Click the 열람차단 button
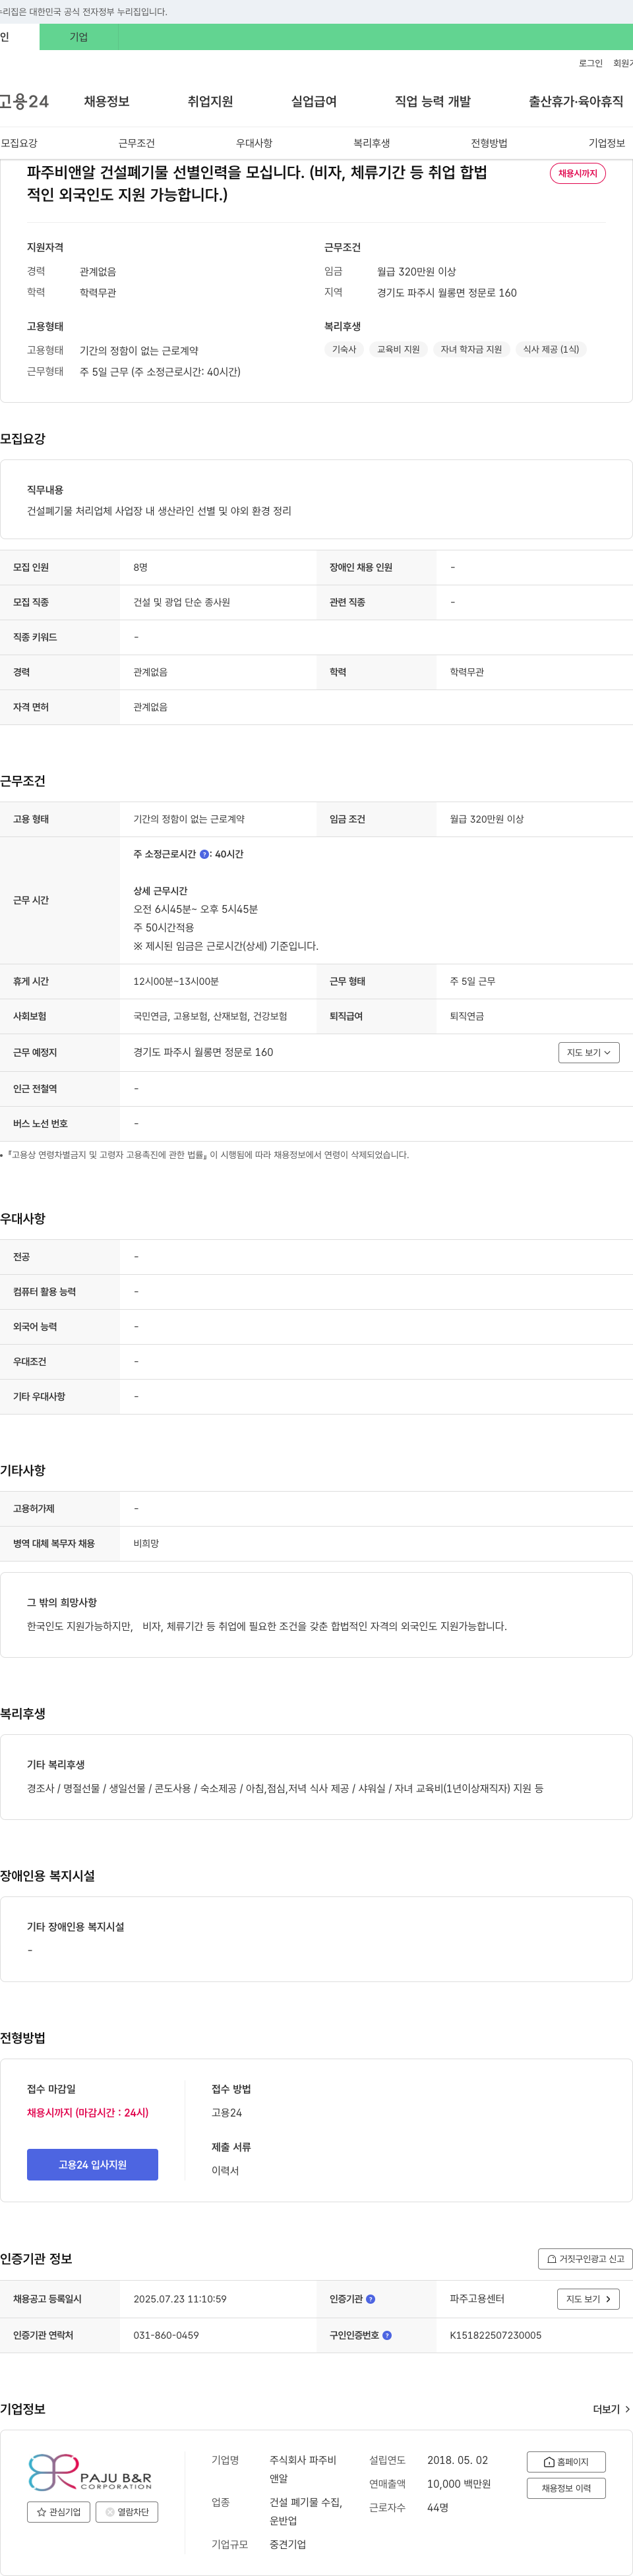 [x=127, y=2511]
